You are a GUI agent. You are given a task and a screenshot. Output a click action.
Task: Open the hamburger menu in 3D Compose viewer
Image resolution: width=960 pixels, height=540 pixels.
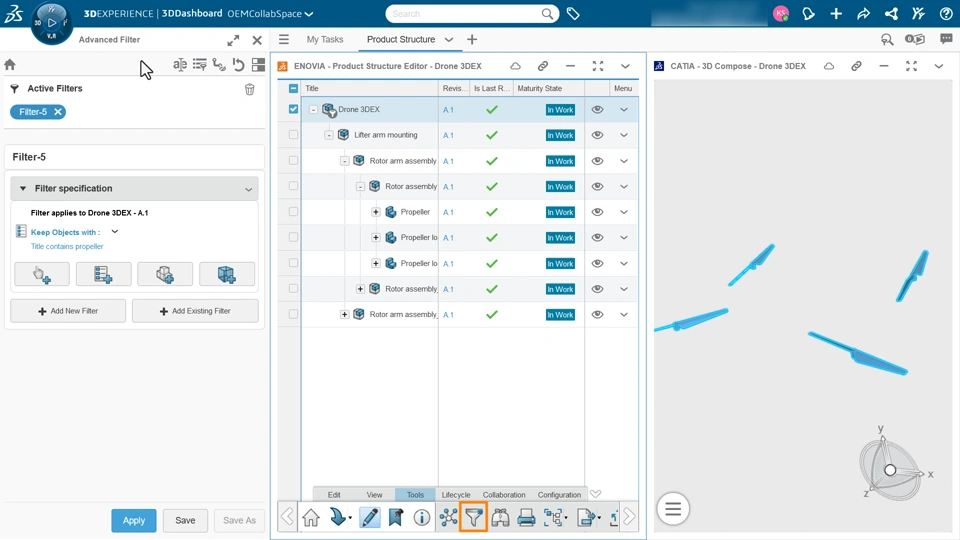(x=673, y=509)
